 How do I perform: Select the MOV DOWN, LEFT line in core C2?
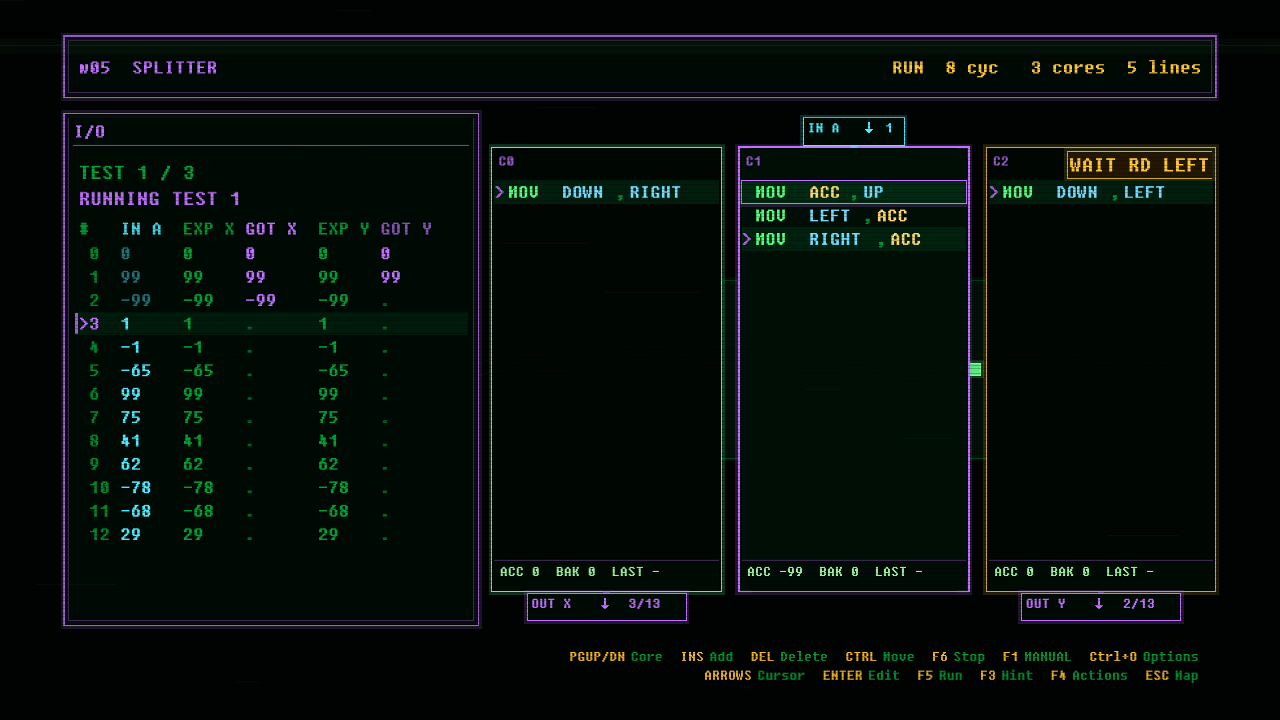[x=1100, y=192]
